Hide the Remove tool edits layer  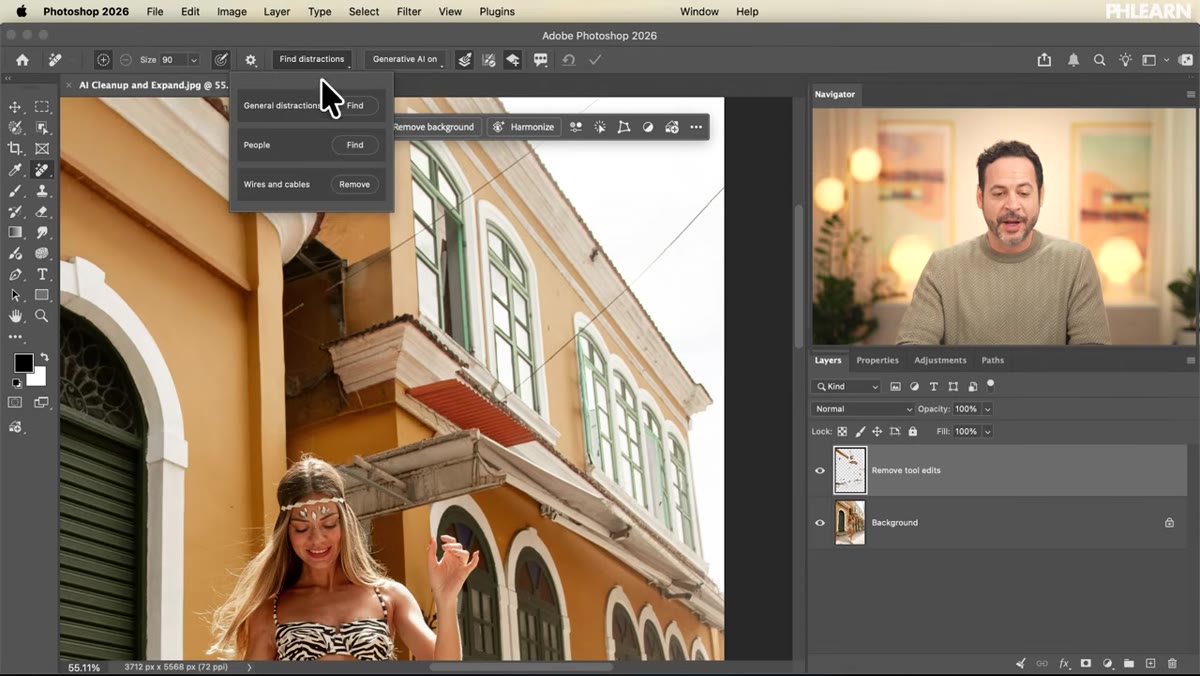[x=820, y=470]
